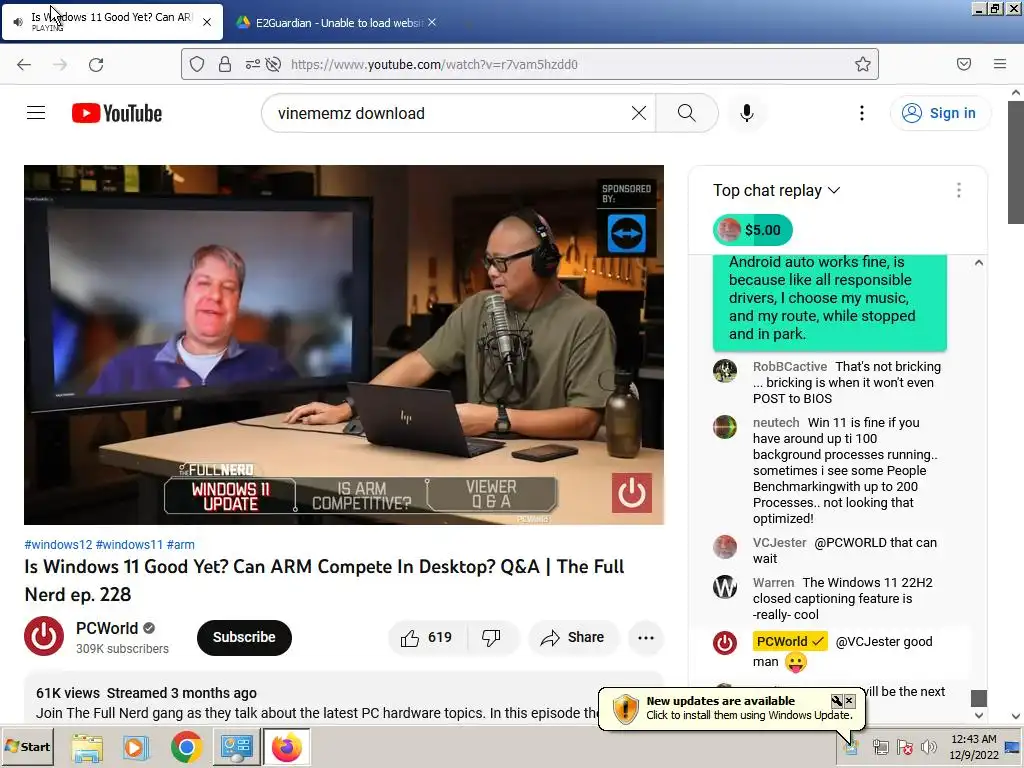1024x768 pixels.
Task: Click the video title text
Action: [324, 581]
